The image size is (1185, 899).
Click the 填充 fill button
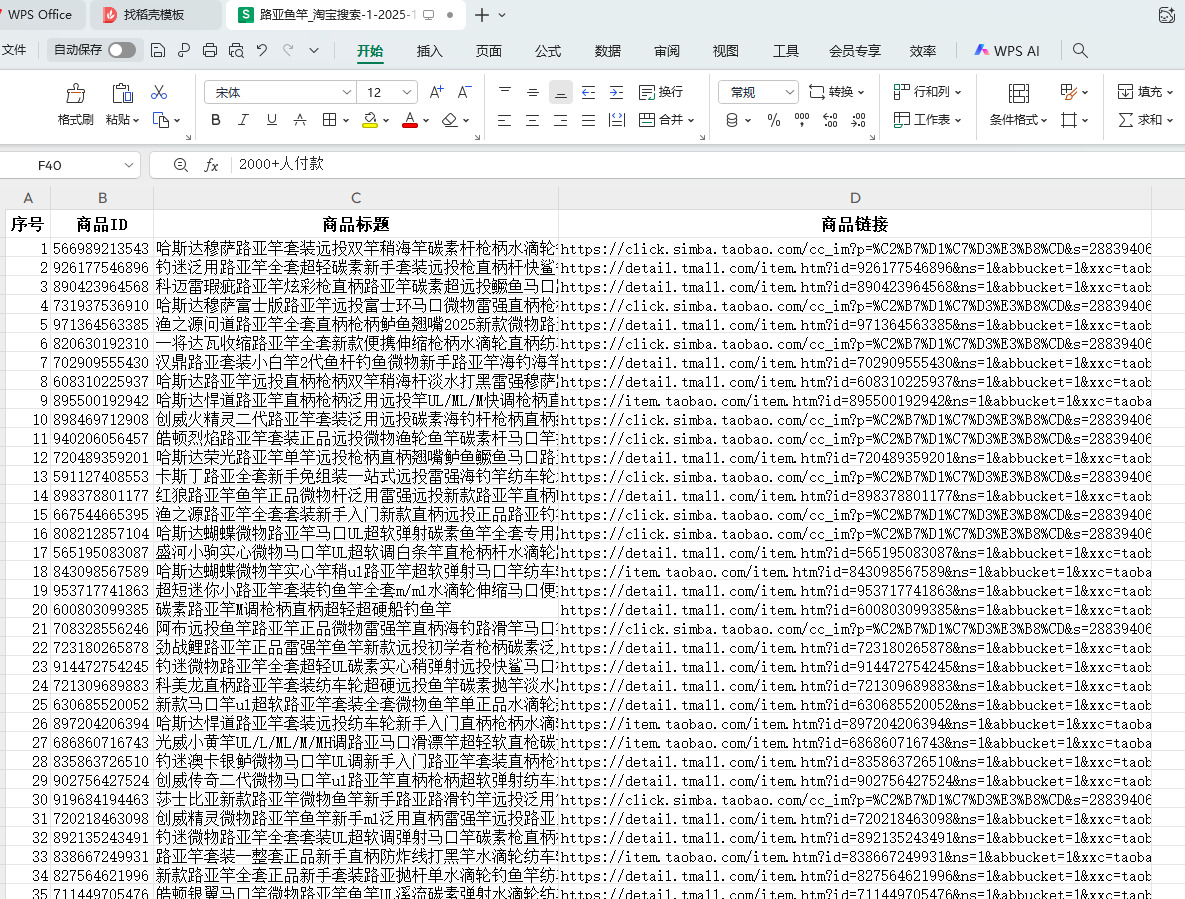point(1145,92)
